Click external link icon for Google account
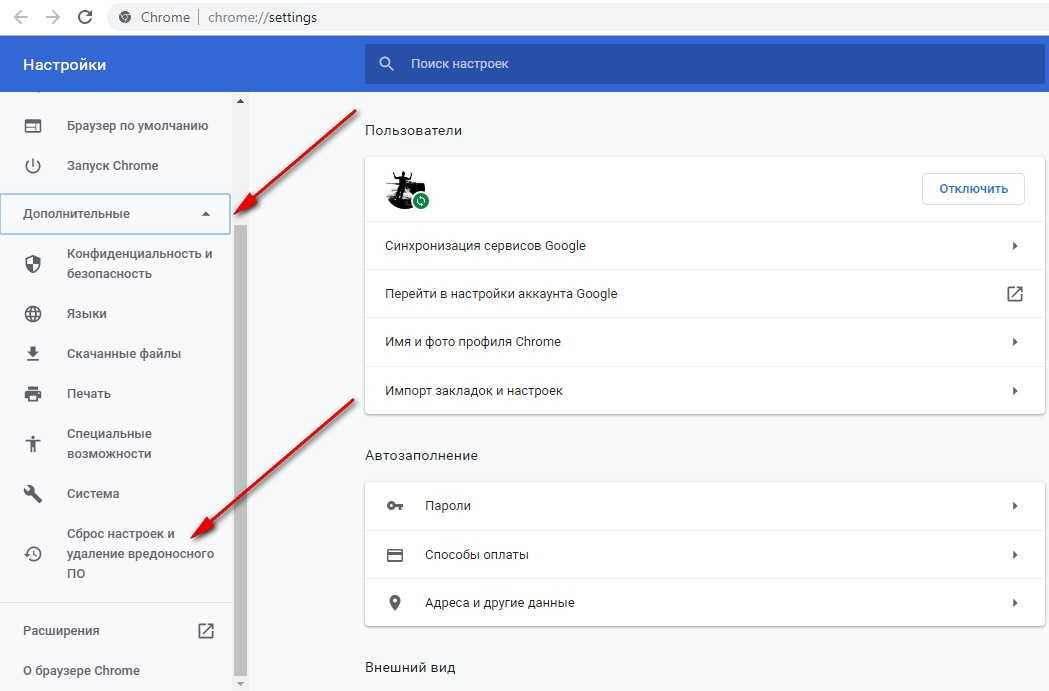Image resolution: width=1049 pixels, height=691 pixels. click(x=1015, y=294)
